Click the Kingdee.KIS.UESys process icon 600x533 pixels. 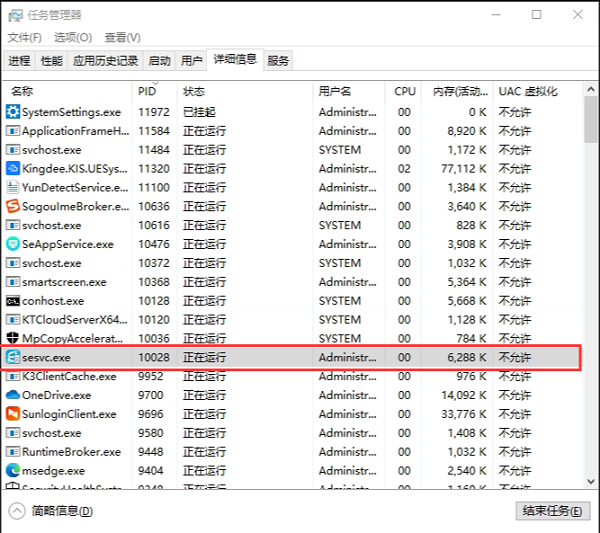tap(13, 169)
